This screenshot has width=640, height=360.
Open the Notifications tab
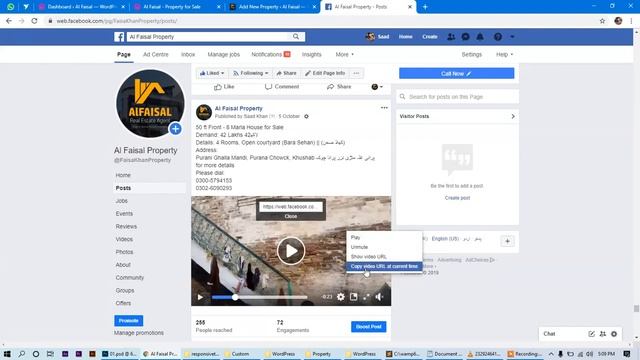click(x=271, y=54)
